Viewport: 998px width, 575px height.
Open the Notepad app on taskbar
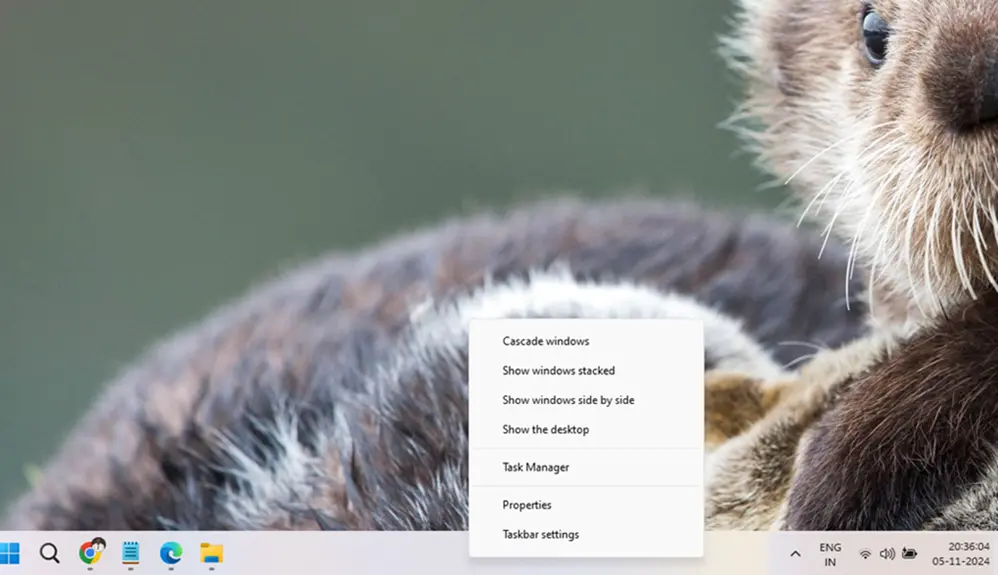[x=130, y=552]
